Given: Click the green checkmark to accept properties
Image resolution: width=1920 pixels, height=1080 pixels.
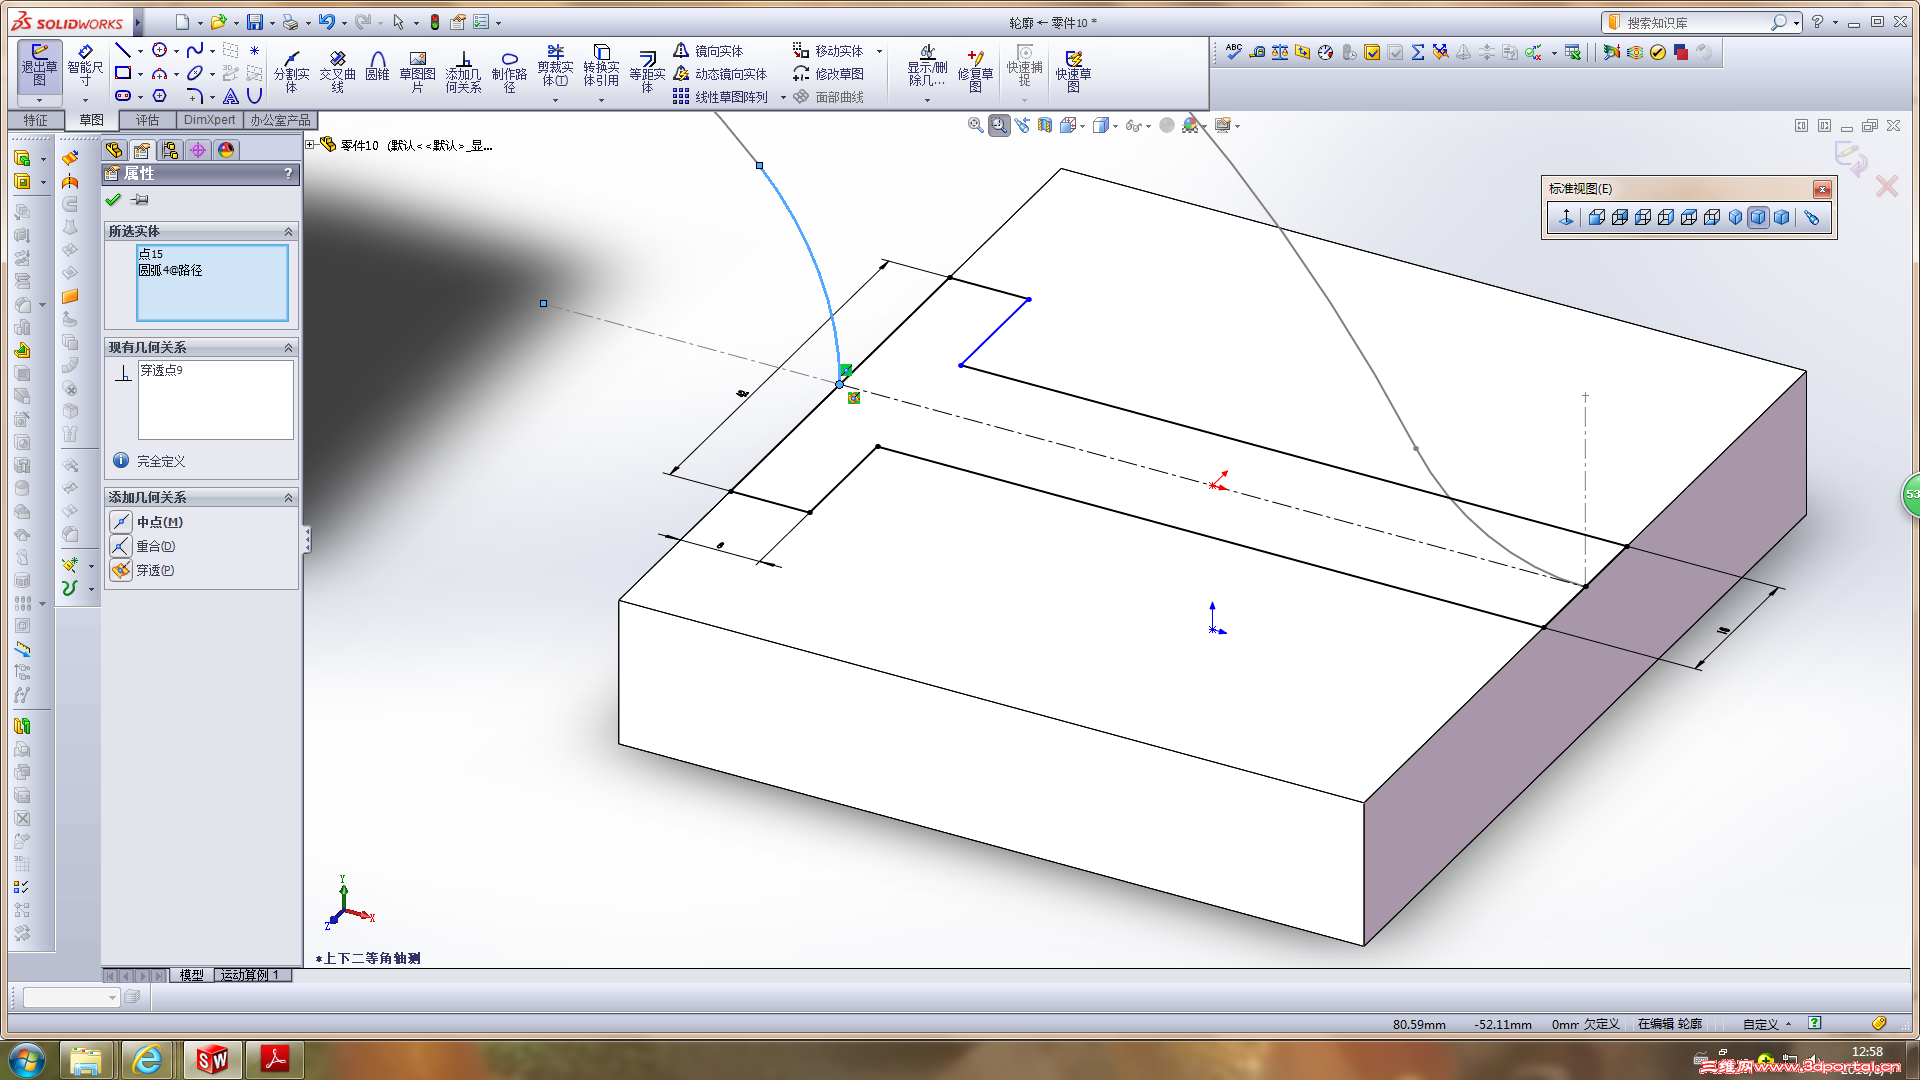Looking at the screenshot, I should point(113,200).
